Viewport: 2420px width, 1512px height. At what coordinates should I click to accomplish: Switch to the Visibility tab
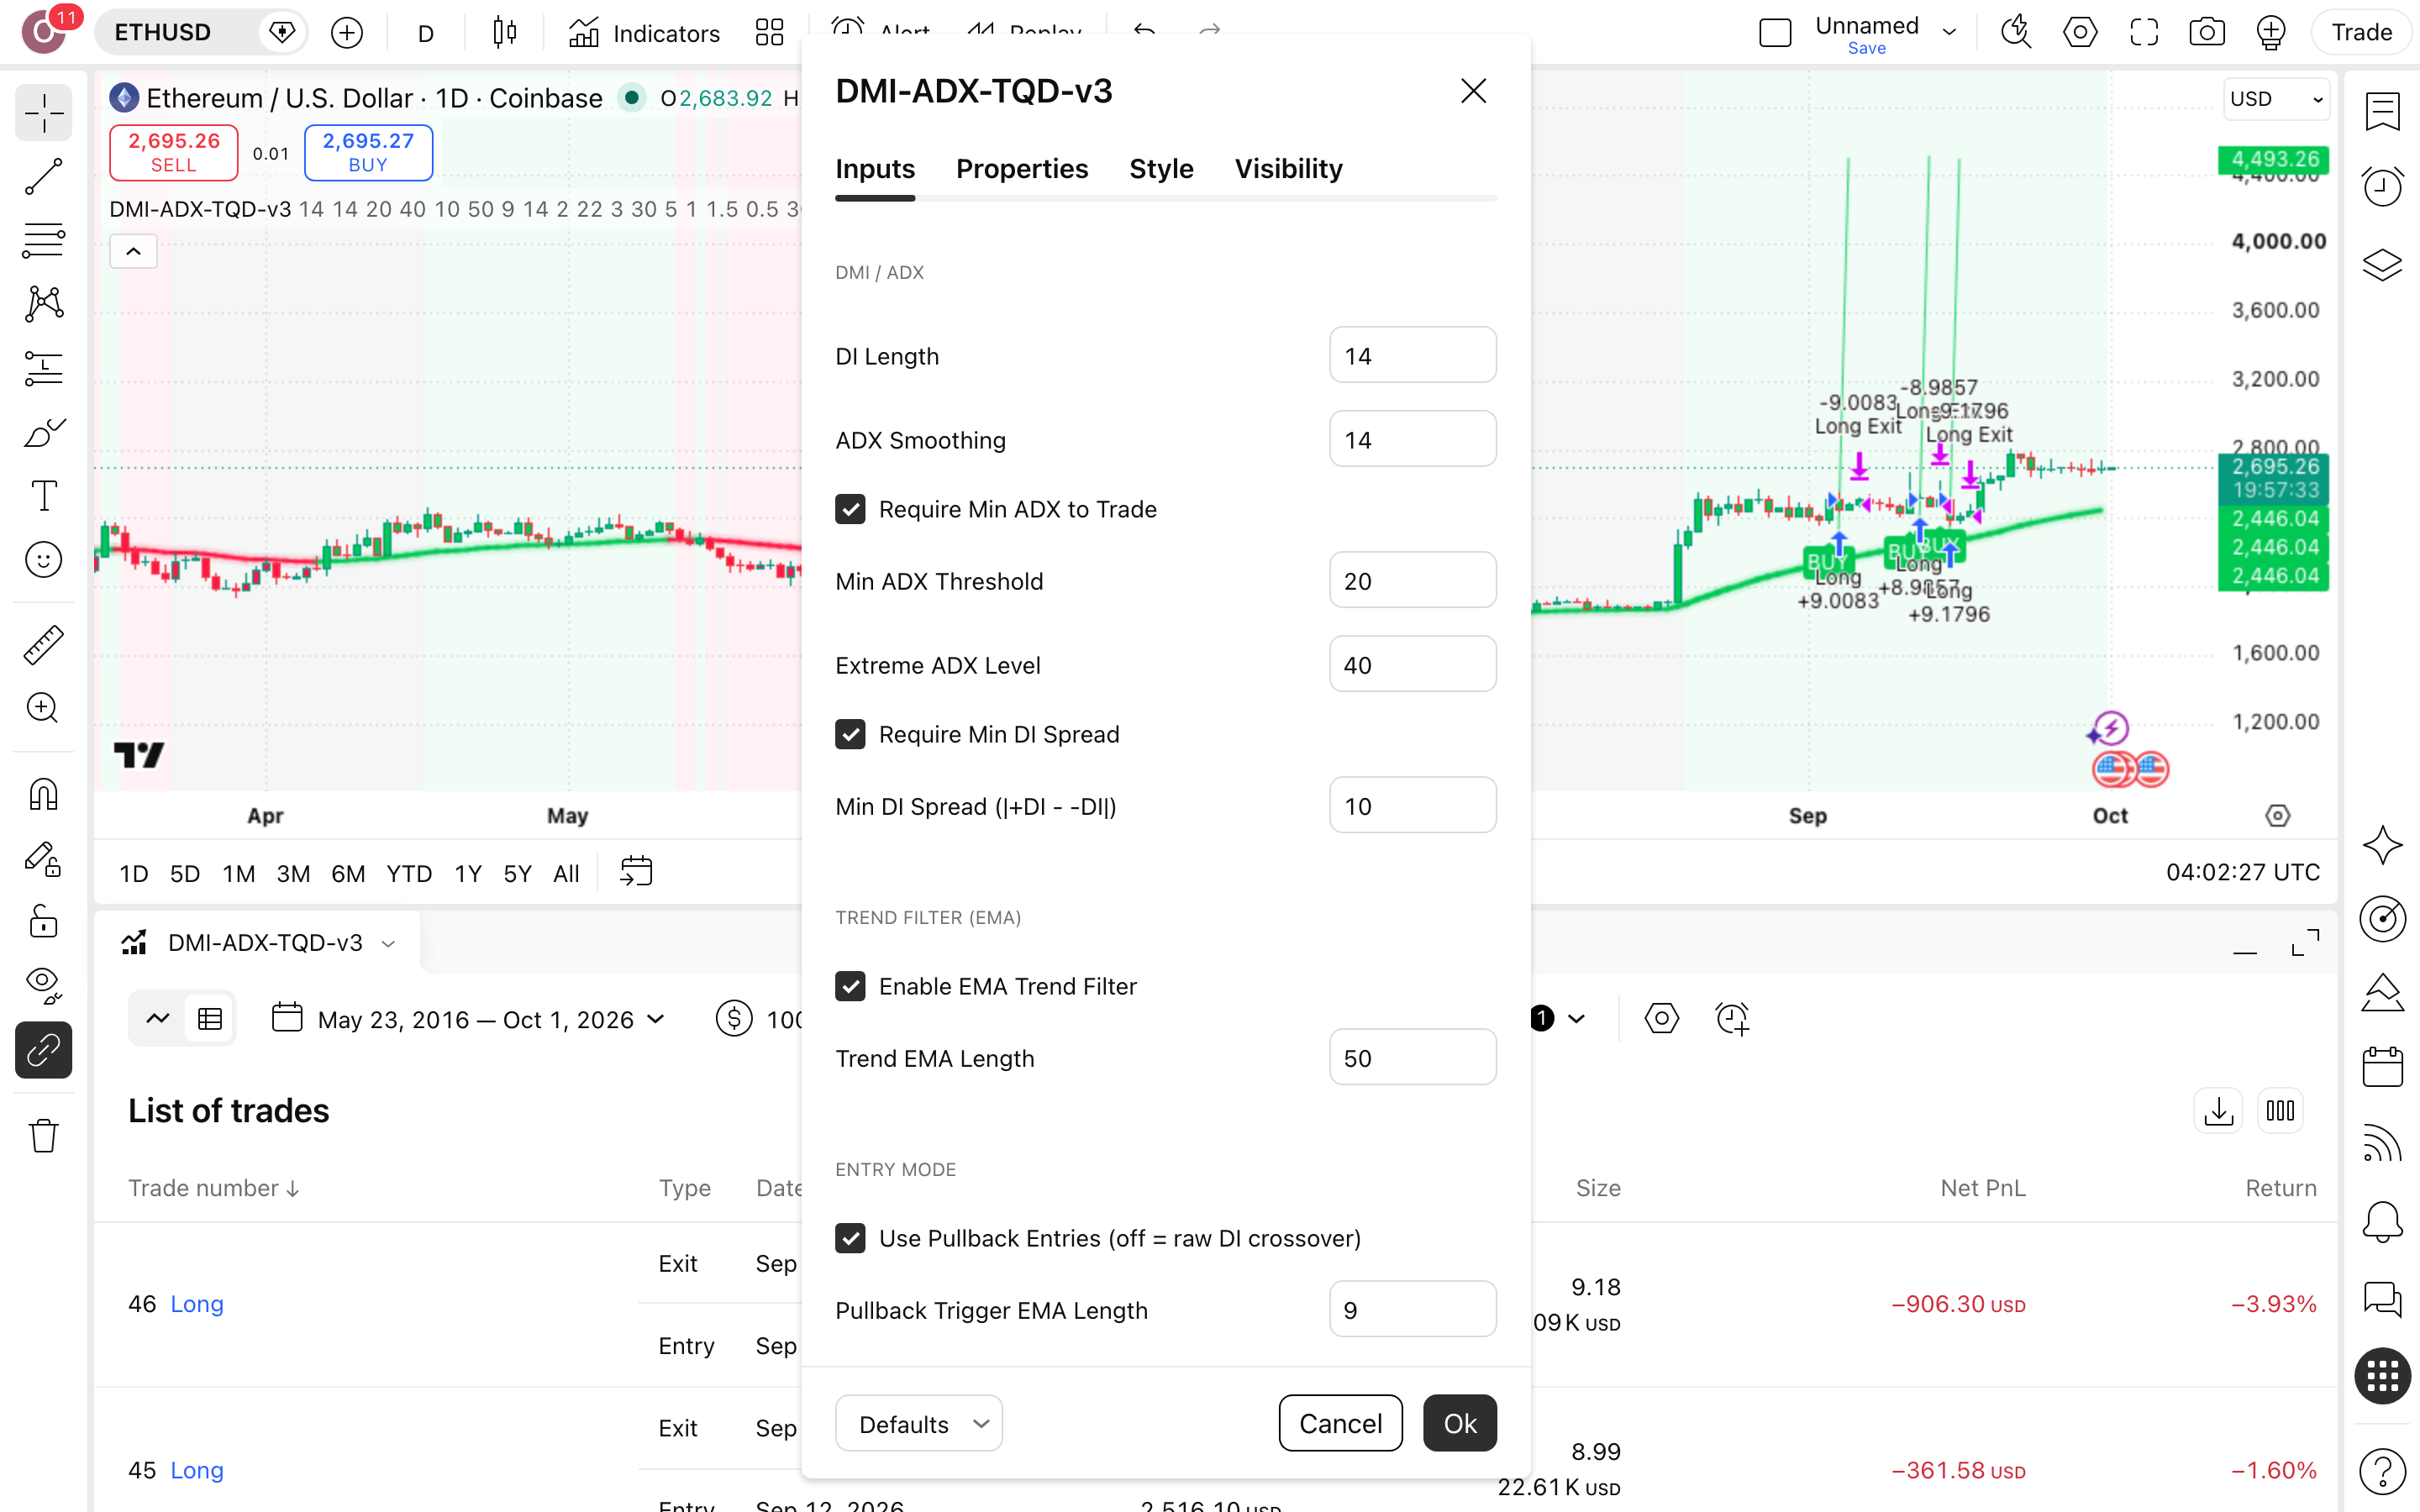coord(1288,169)
